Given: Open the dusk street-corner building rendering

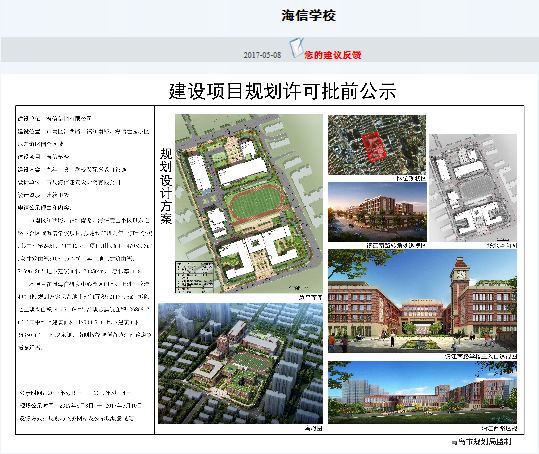Looking at the screenshot, I should pos(377,212).
